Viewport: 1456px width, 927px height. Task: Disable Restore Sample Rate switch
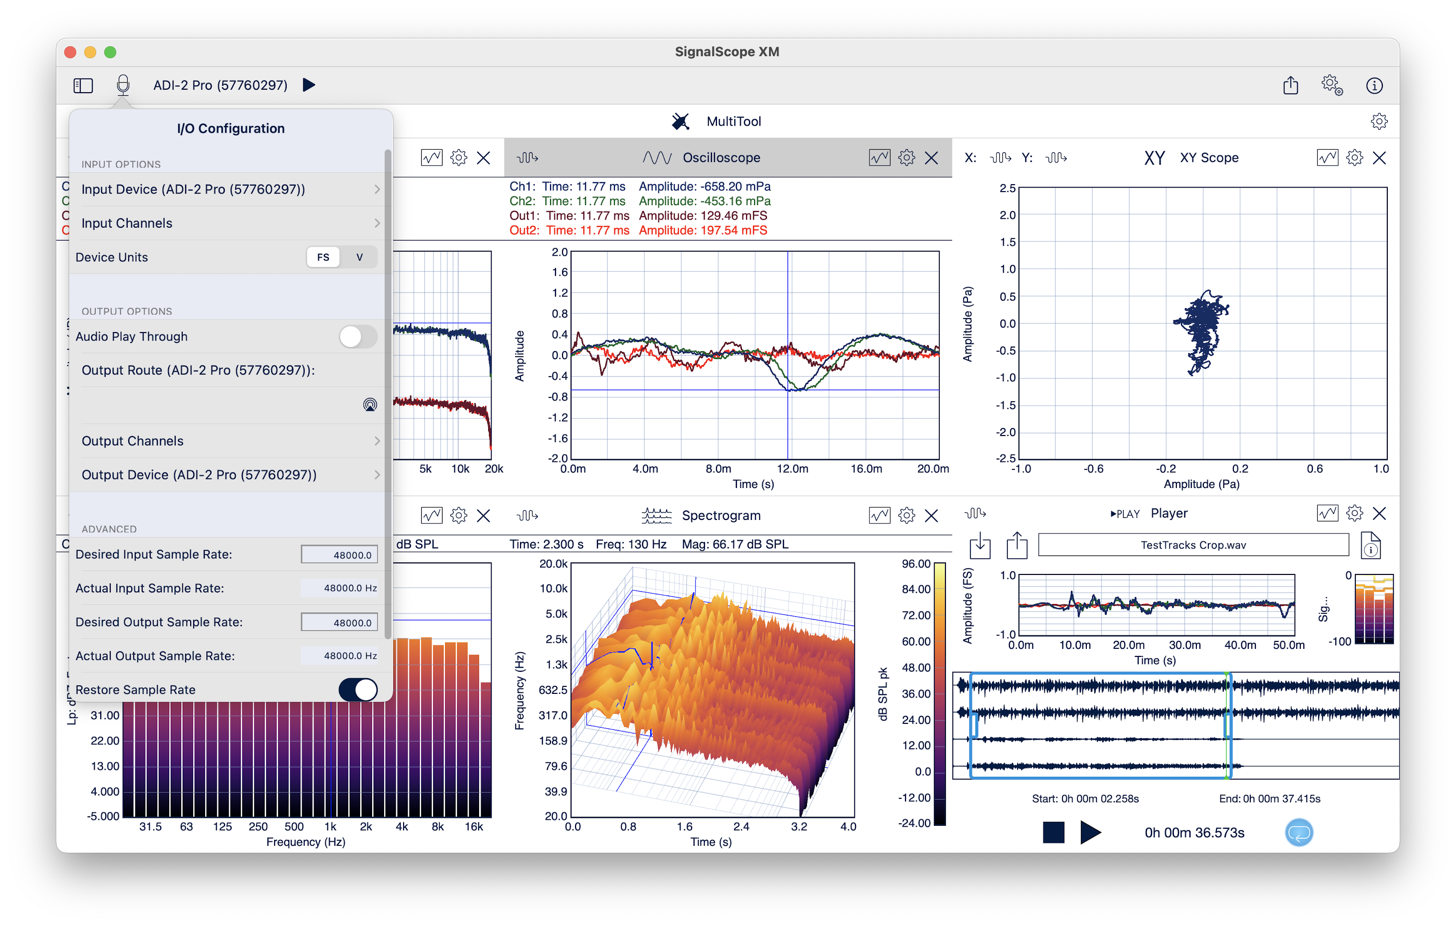pyautogui.click(x=357, y=690)
